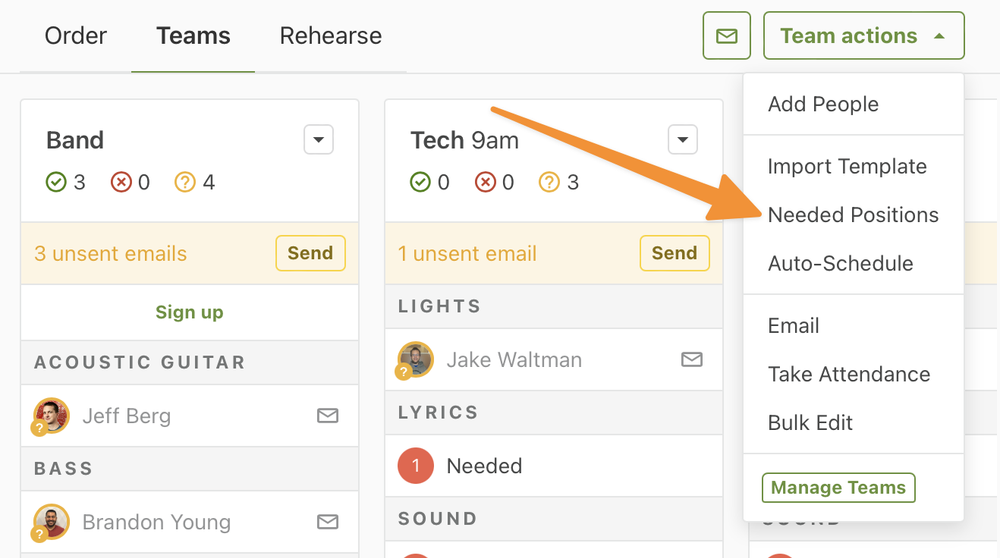Click Jeff Berg's envelope icon
Viewport: 1000px width, 558px height.
click(327, 415)
